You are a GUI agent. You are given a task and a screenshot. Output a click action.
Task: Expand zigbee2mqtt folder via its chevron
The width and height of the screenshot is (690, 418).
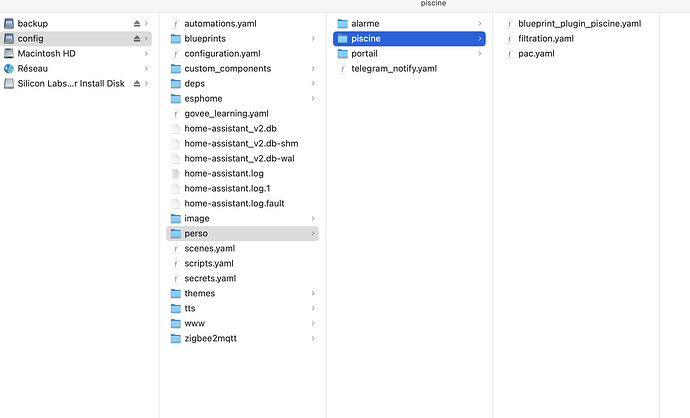(x=313, y=338)
